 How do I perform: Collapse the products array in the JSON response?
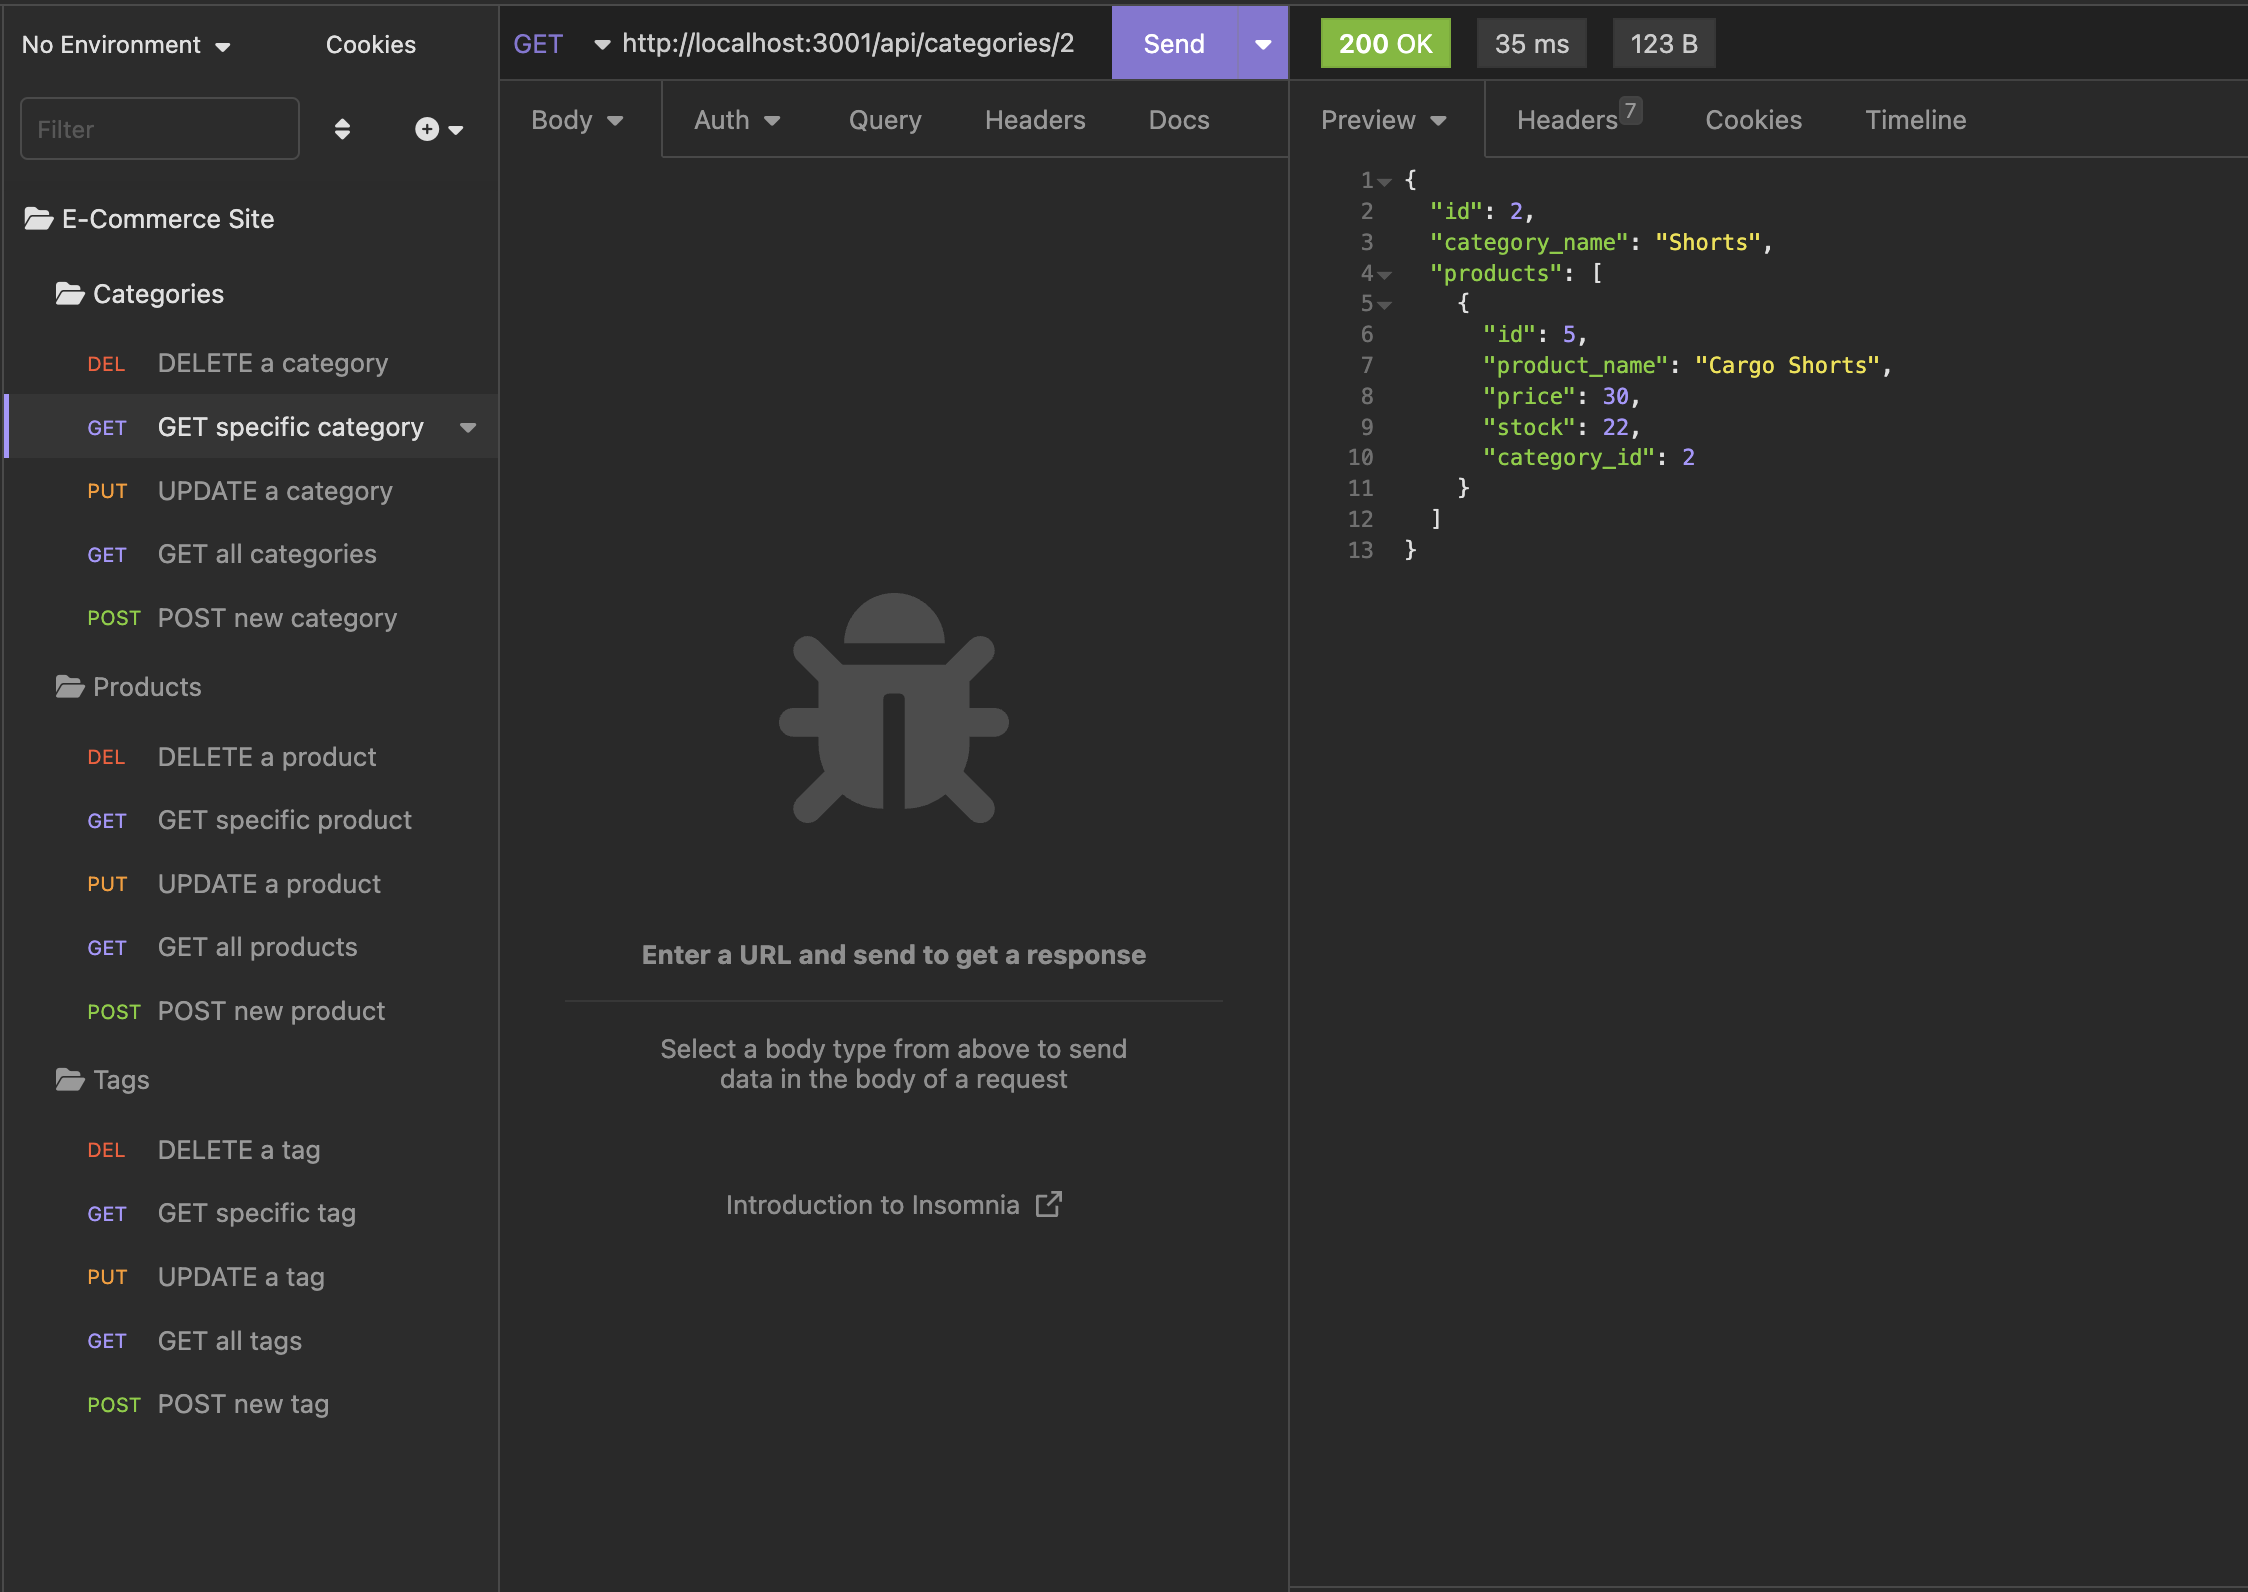pyautogui.click(x=1385, y=274)
